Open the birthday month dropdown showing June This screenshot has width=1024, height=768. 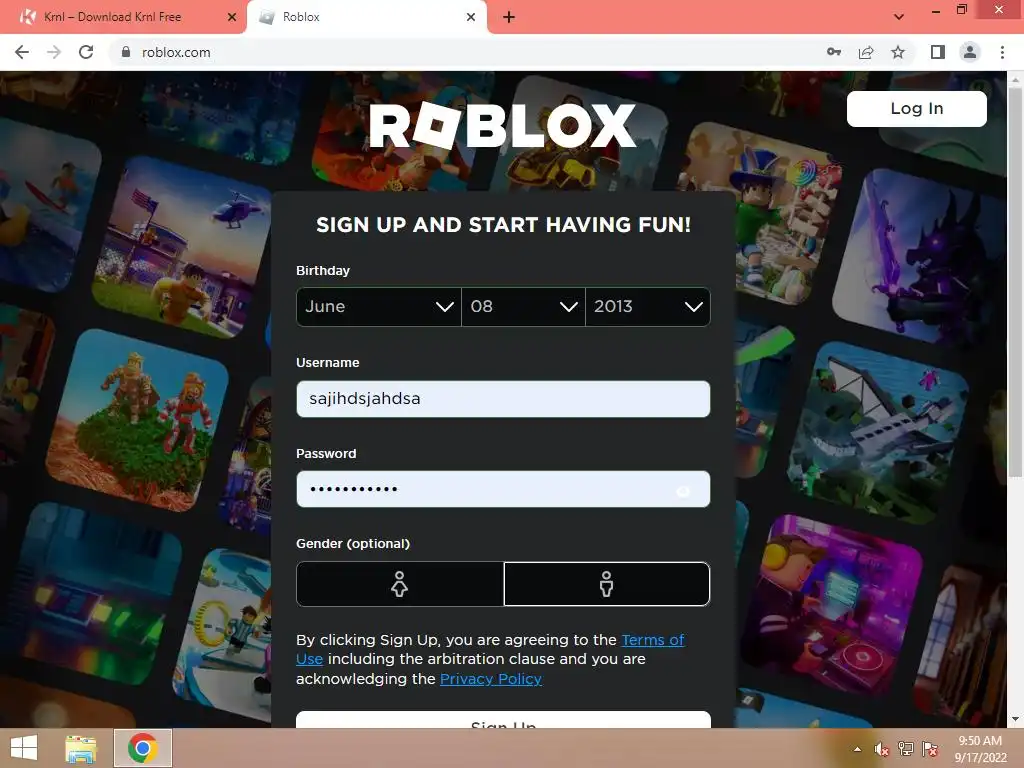pos(379,306)
